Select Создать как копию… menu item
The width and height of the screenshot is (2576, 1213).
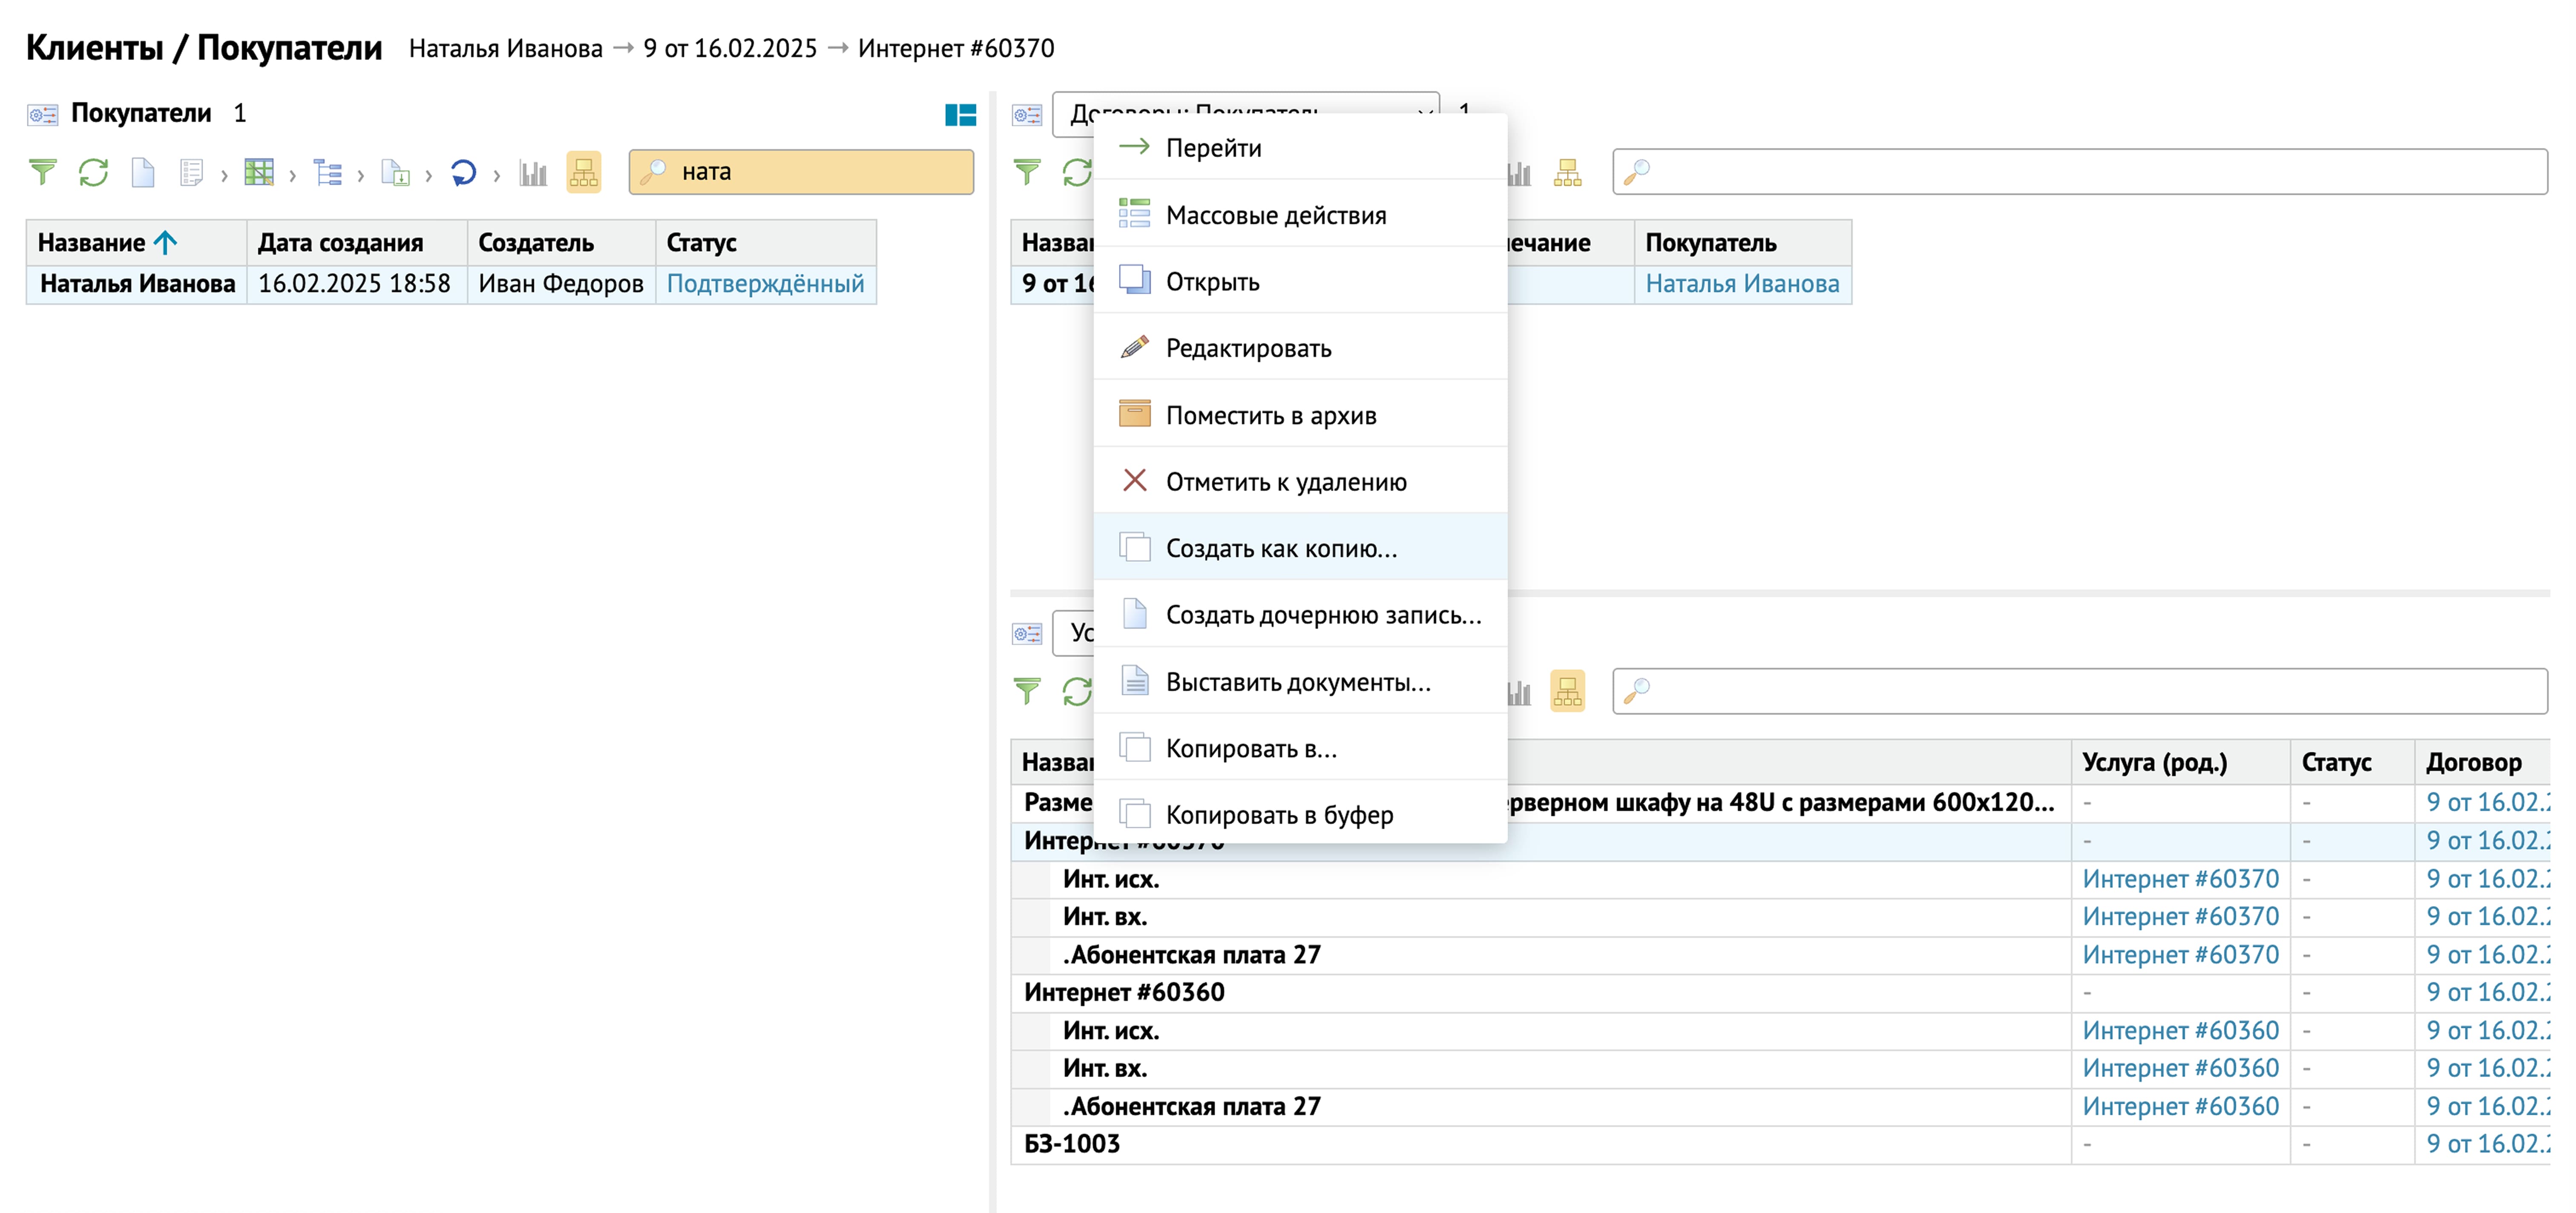pyautogui.click(x=1300, y=547)
